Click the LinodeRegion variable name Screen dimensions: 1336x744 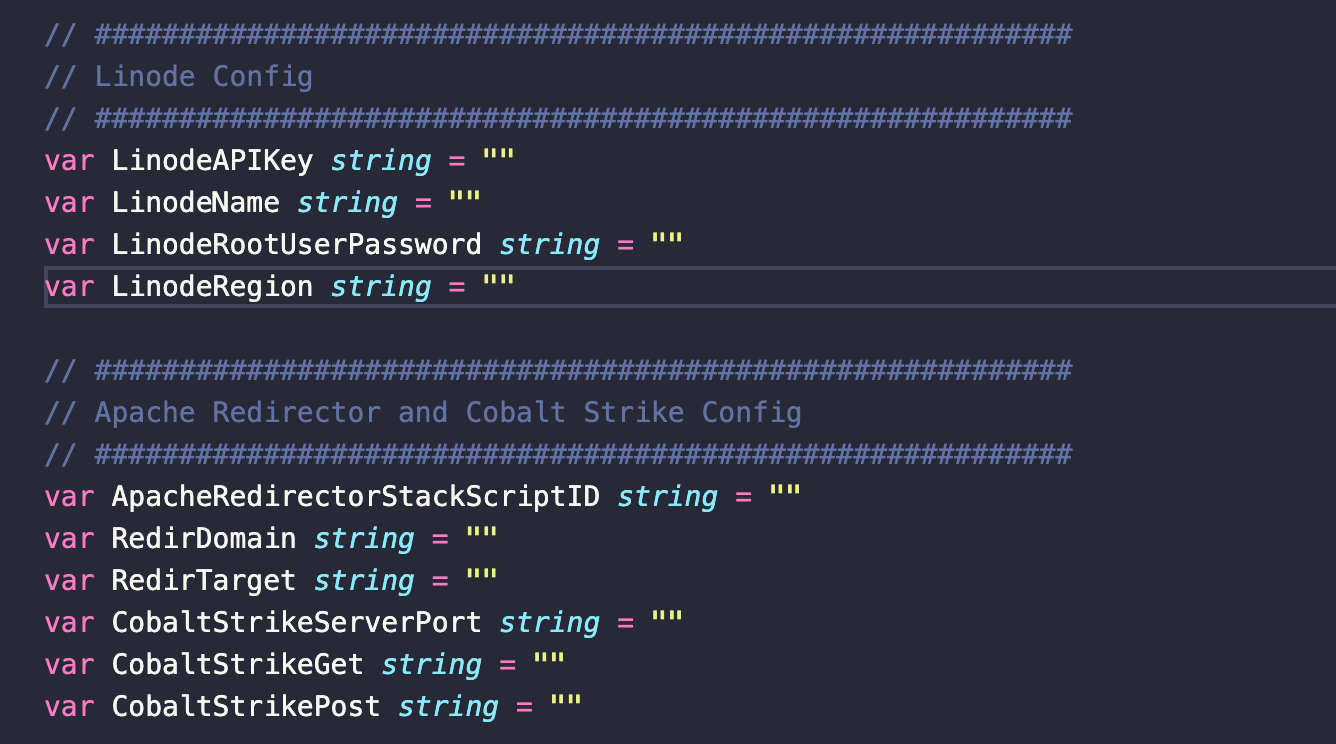pos(212,287)
